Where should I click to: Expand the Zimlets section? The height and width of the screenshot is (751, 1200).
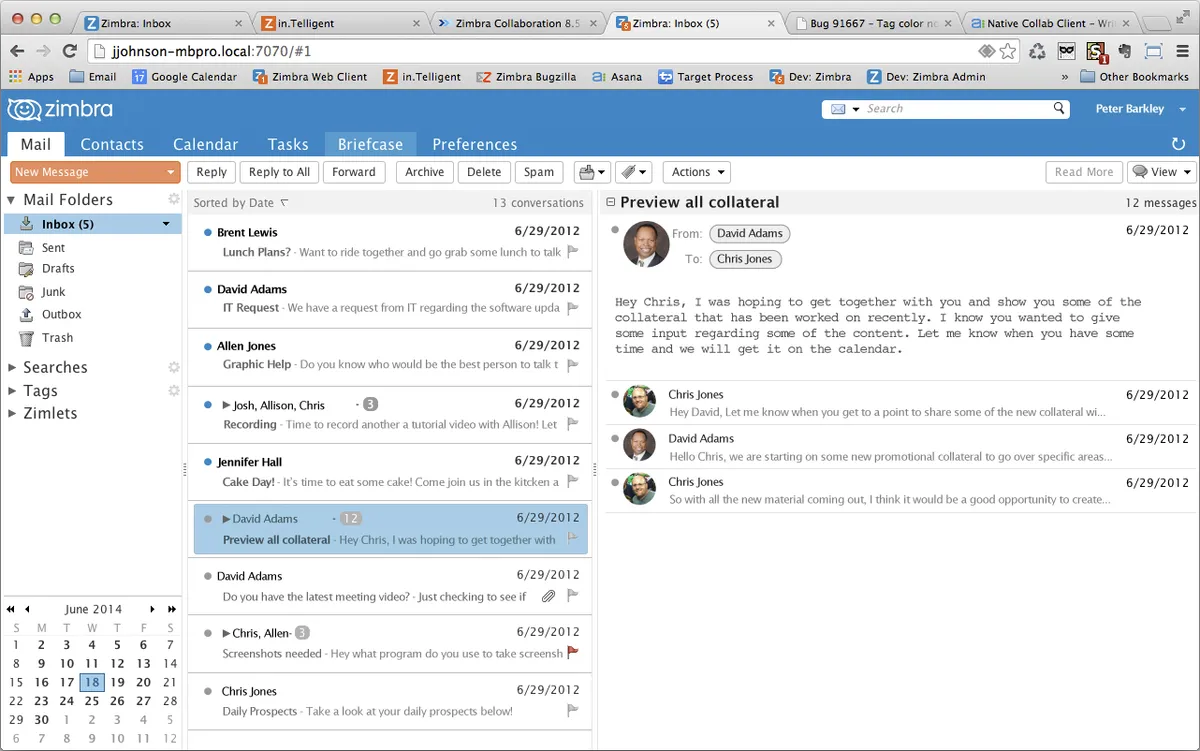click(x=12, y=413)
